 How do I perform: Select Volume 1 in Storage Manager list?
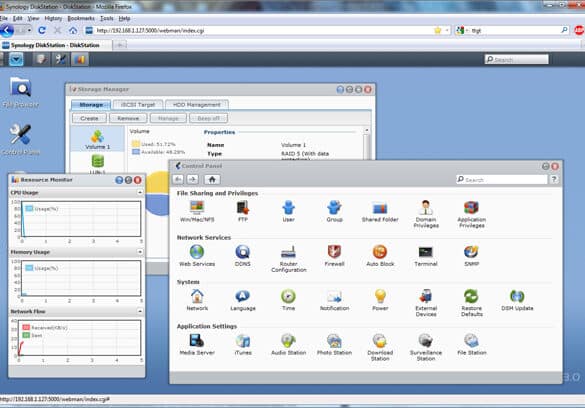coord(97,139)
